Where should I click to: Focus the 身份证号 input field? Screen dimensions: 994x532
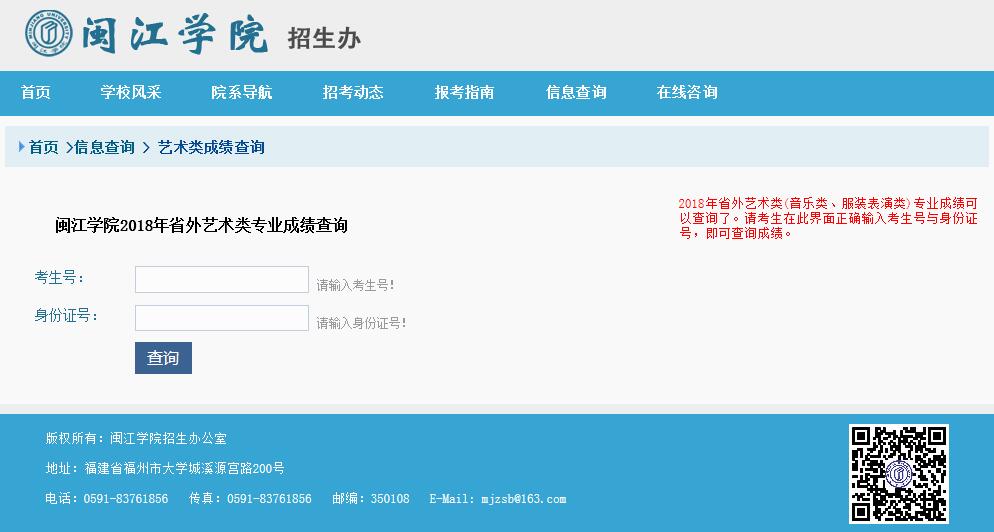(x=222, y=318)
